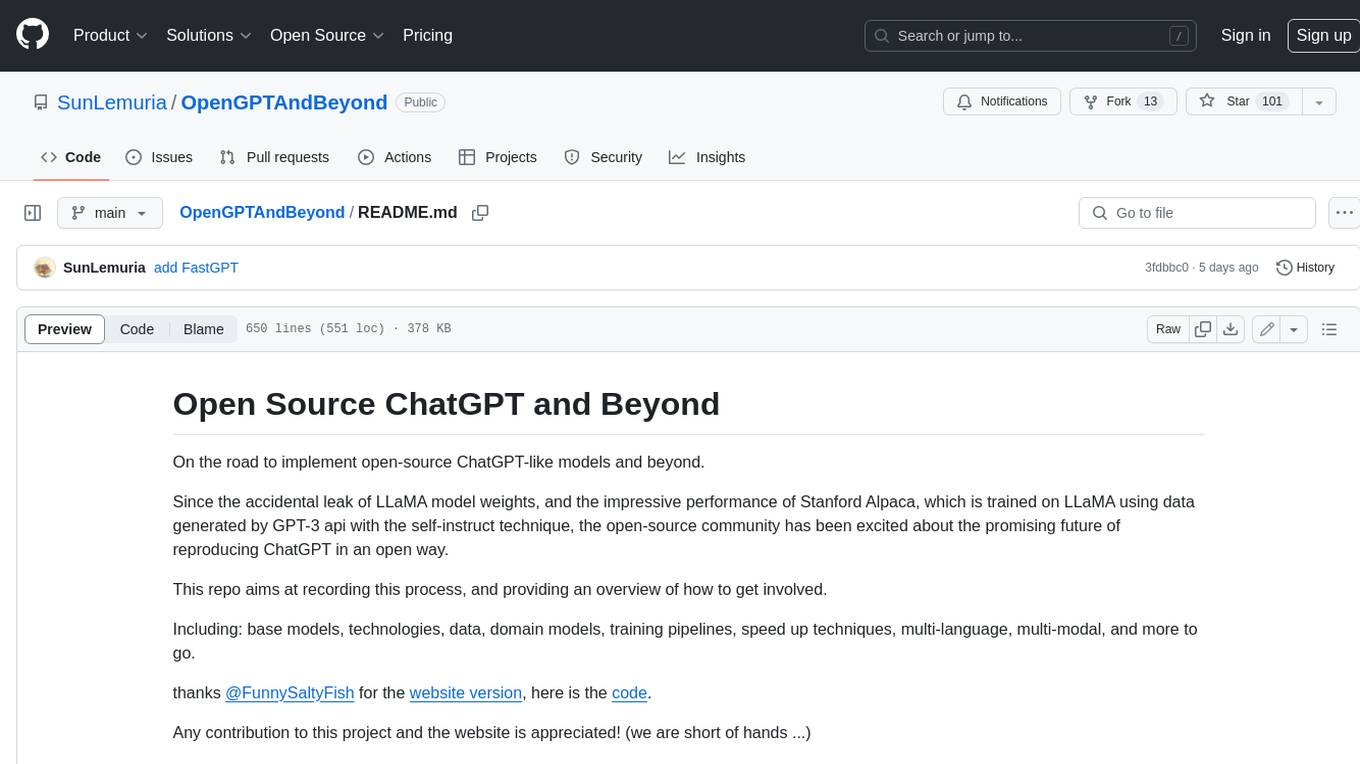1360x764 pixels.
Task: Open the star lists dropdown arrow
Action: coord(1319,102)
